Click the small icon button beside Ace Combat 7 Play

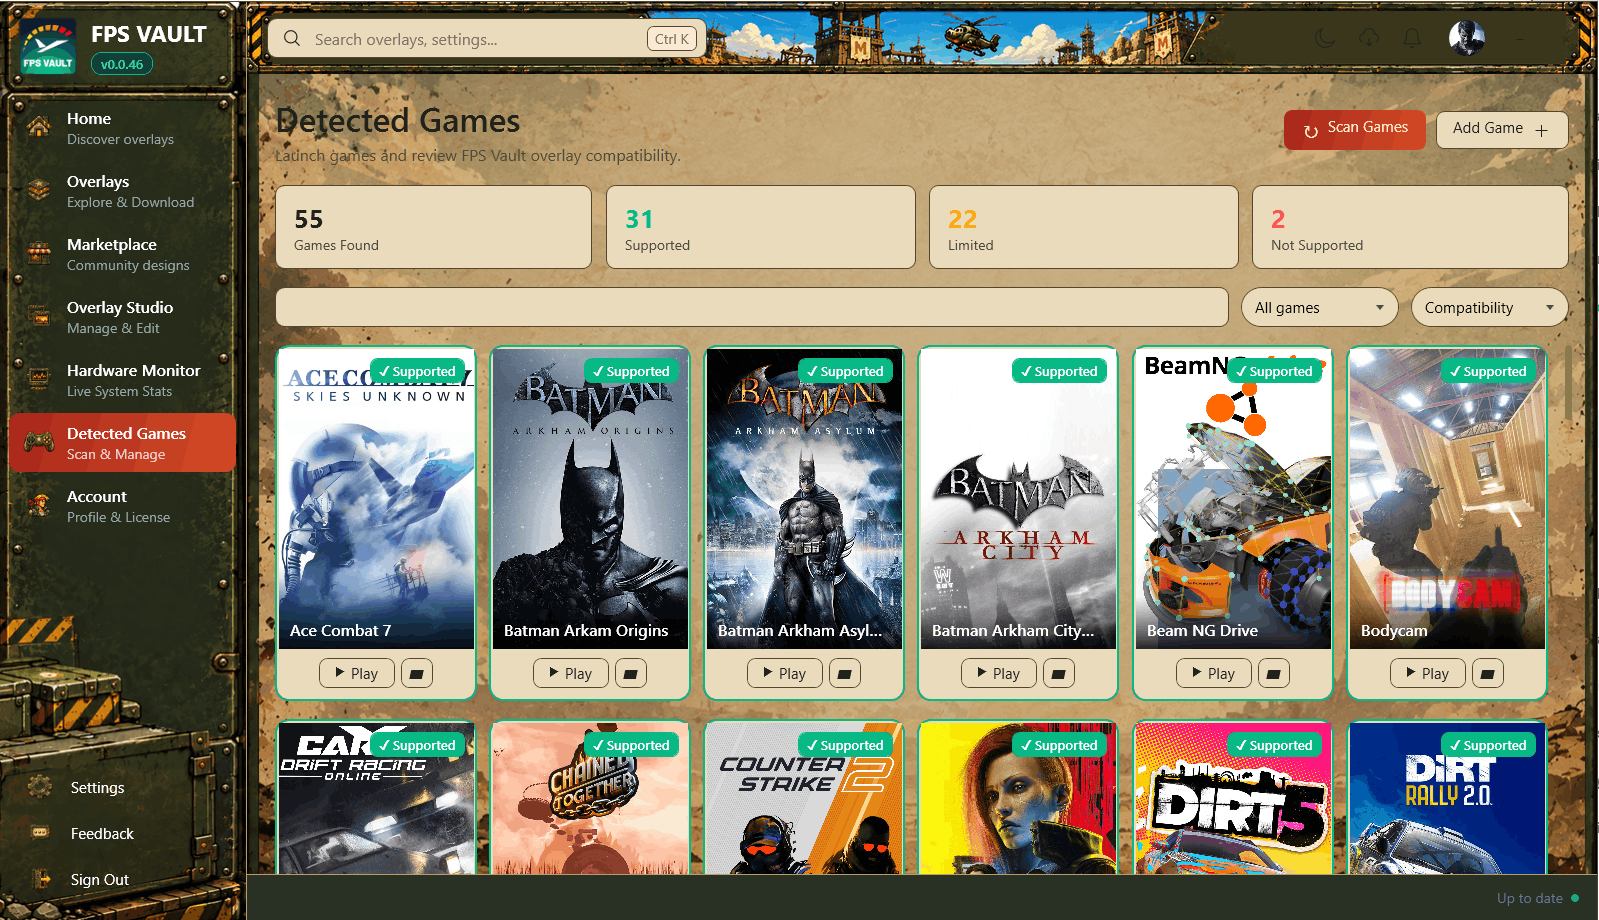[417, 674]
